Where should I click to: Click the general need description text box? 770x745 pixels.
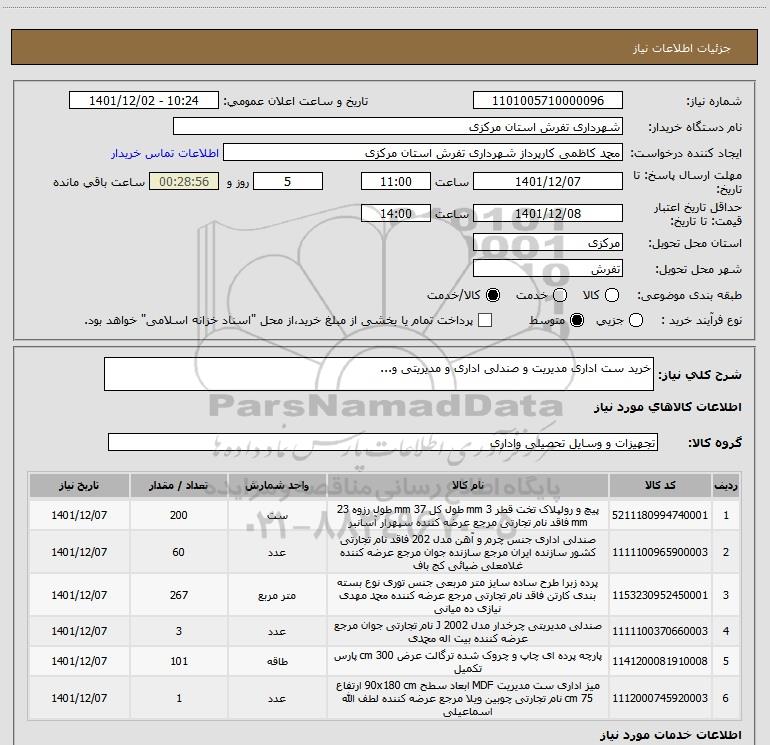(x=379, y=374)
